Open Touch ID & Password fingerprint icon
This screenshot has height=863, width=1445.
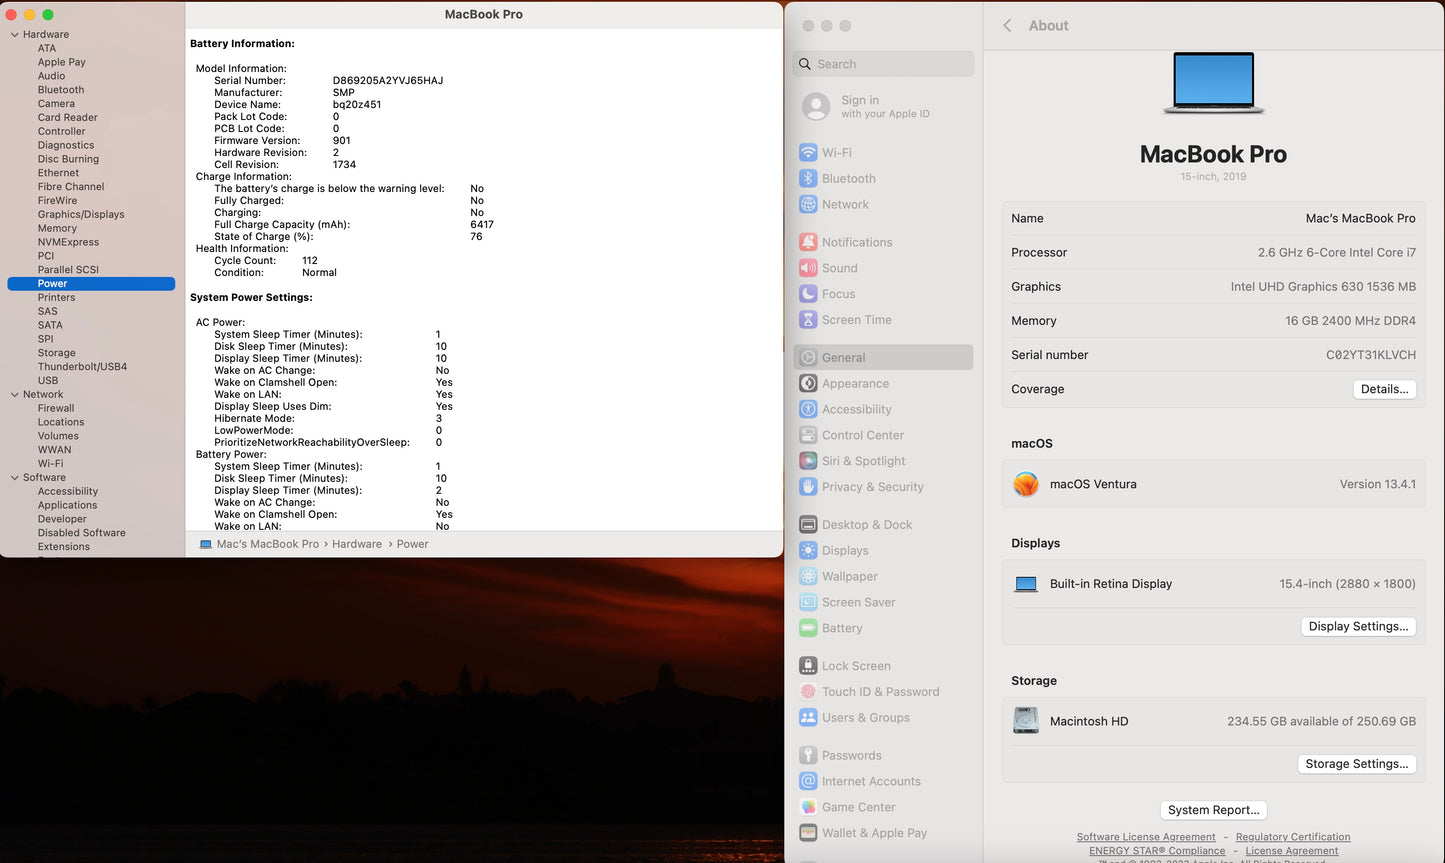tap(808, 692)
